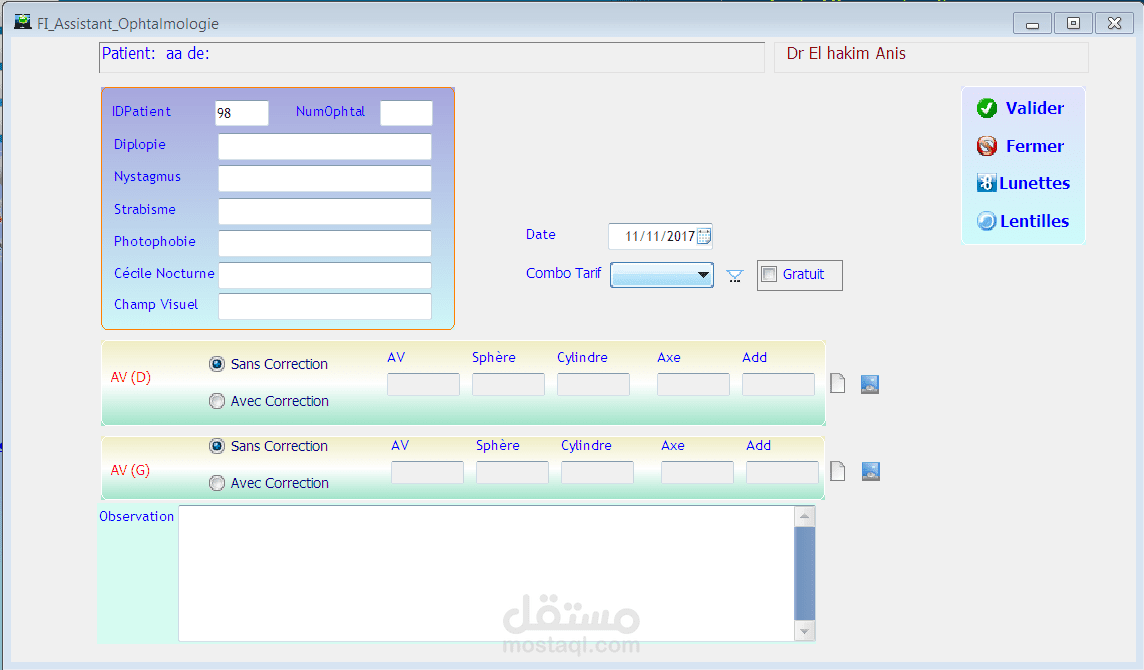The image size is (1144, 670).
Task: Click the Champ Visuel input field
Action: (x=325, y=307)
